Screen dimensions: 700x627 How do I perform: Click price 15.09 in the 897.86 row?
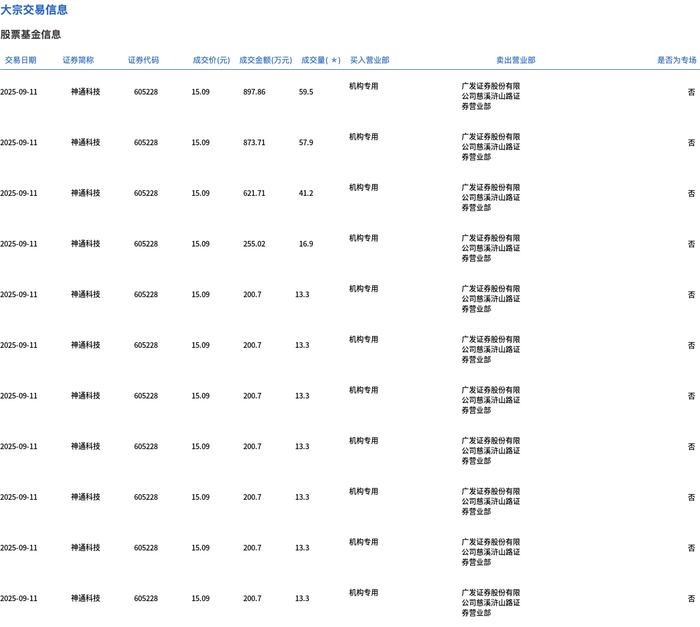[x=200, y=92]
